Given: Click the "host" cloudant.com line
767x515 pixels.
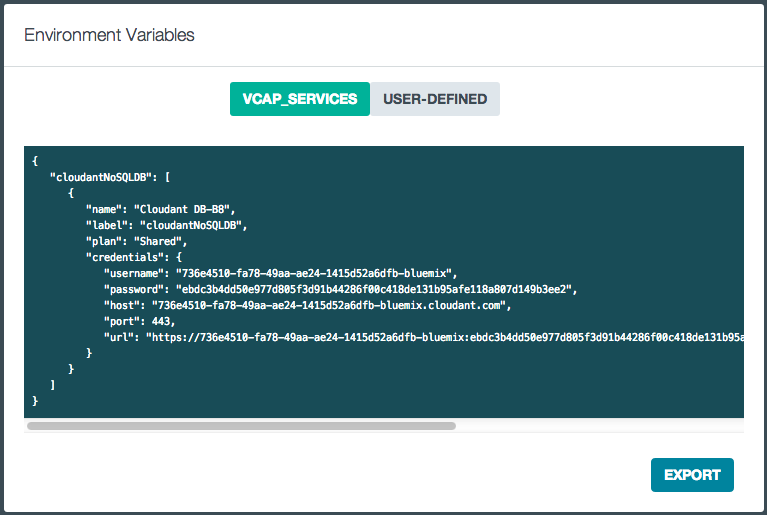Looking at the screenshot, I should click(x=307, y=306).
